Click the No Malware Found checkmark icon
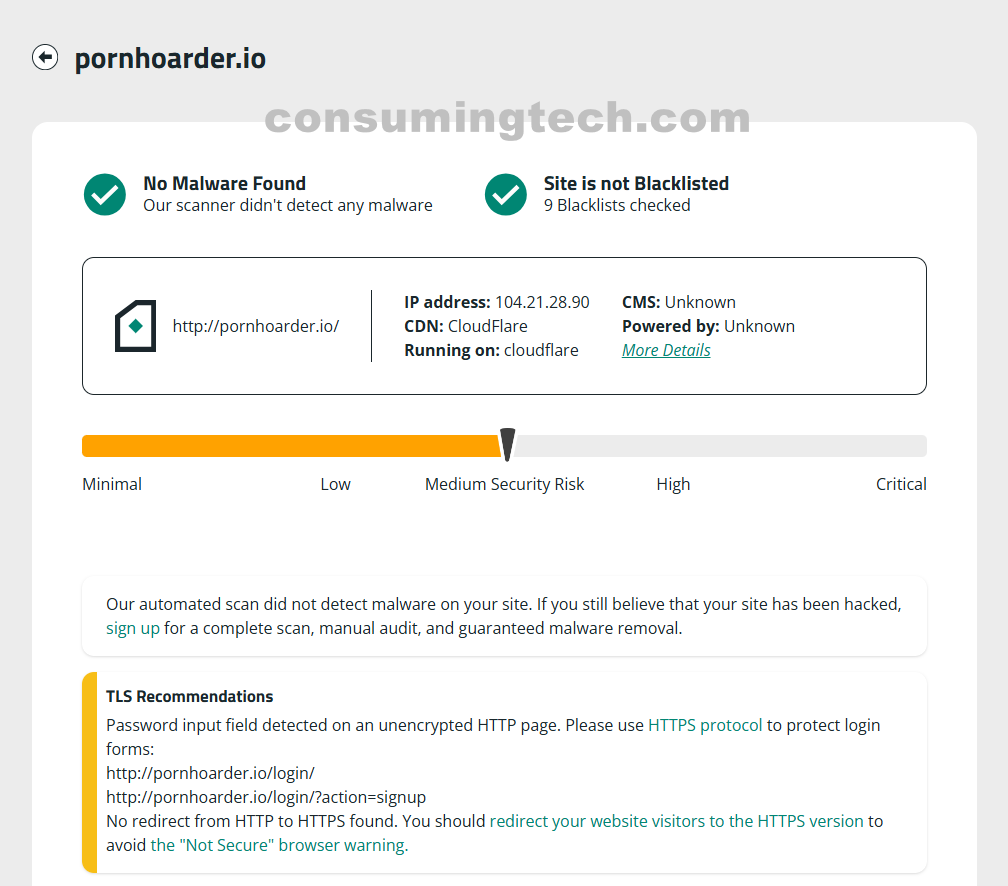Image resolution: width=1008 pixels, height=886 pixels. [105, 194]
